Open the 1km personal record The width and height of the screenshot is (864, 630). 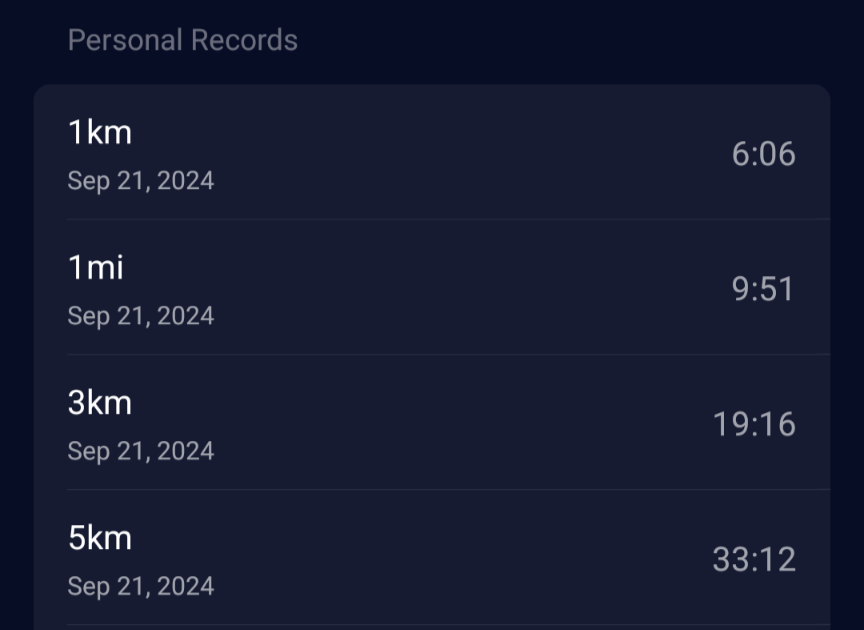click(100, 132)
